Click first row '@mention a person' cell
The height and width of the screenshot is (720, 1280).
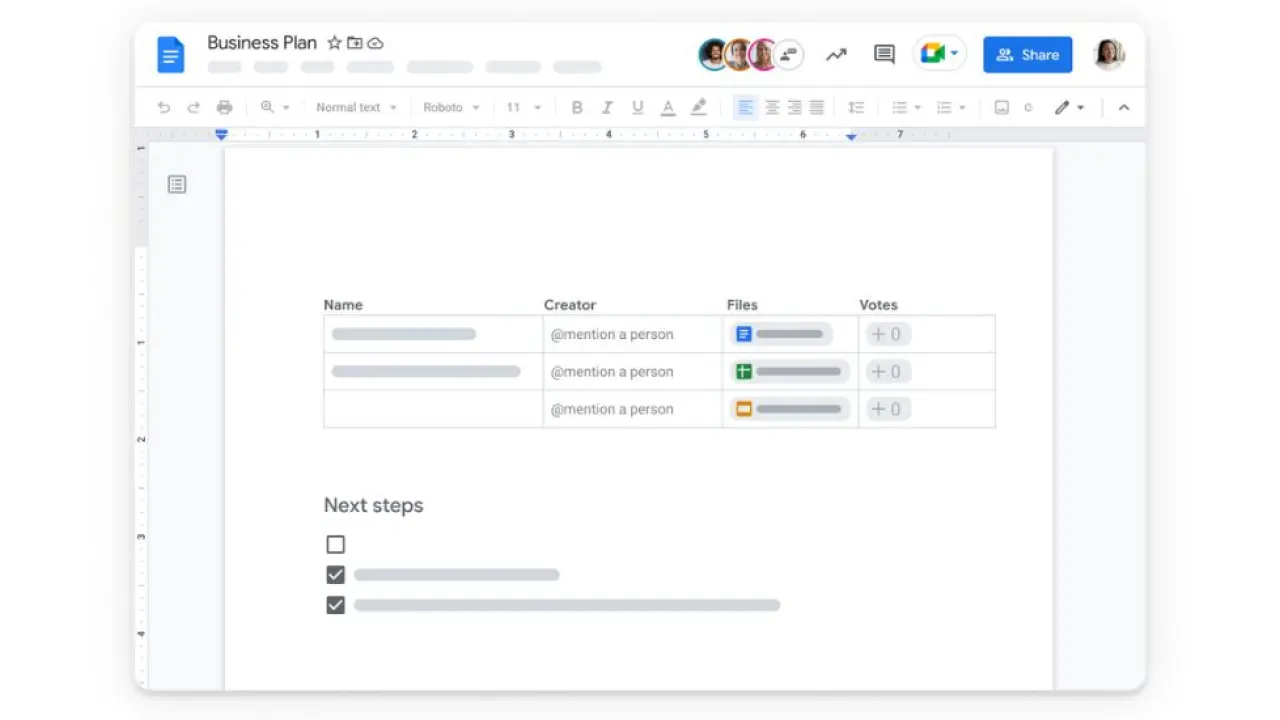[612, 335]
